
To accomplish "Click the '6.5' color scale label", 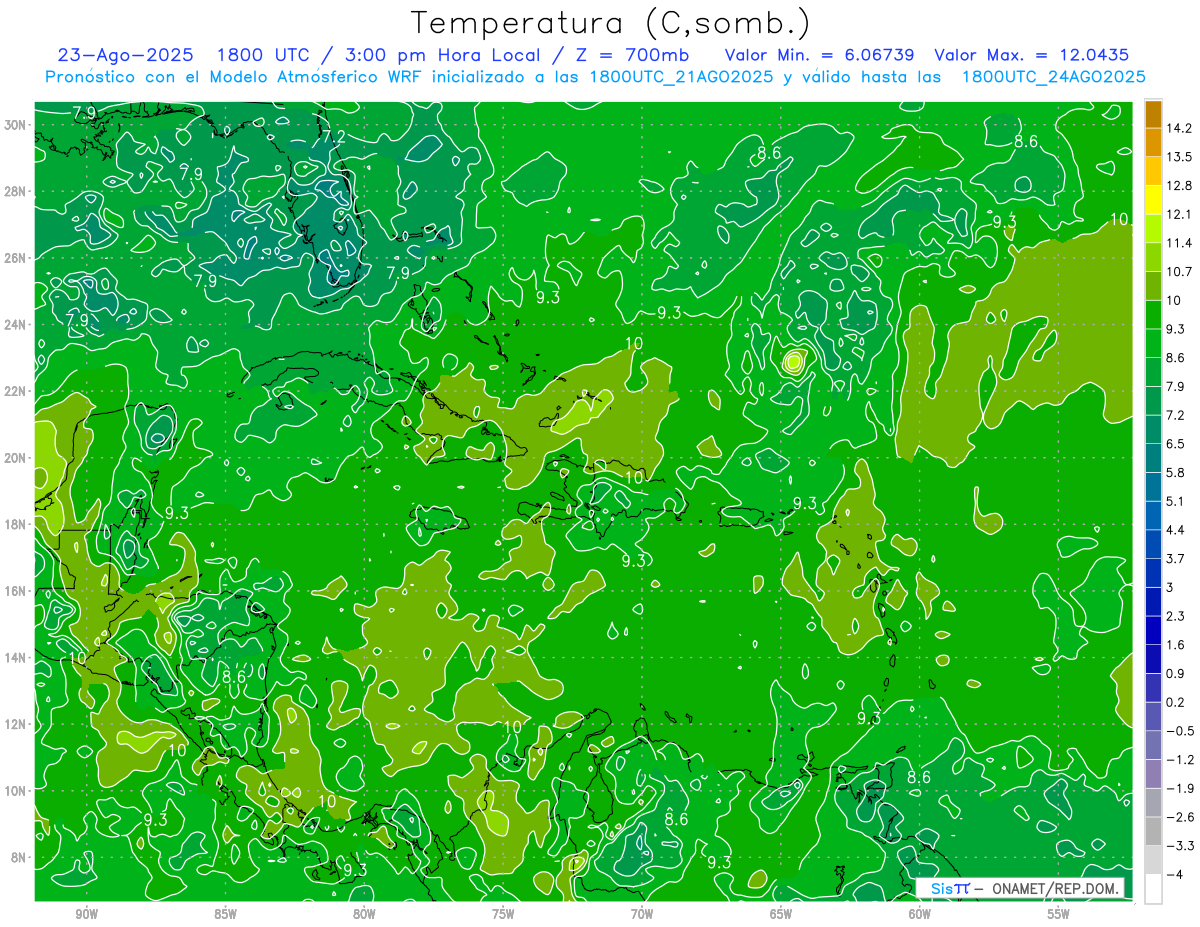I will (x=1176, y=443).
